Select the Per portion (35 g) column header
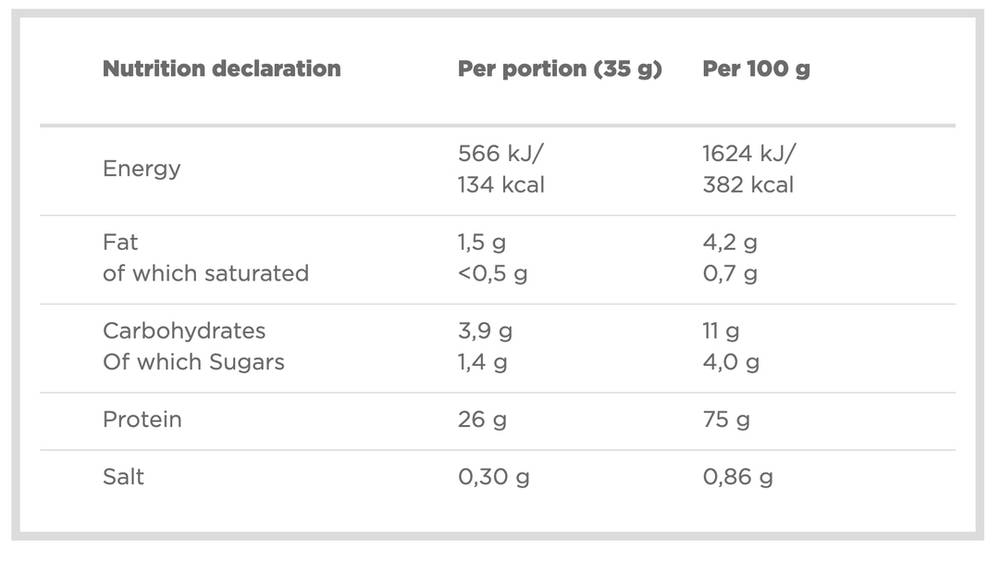This screenshot has width=1000, height=562. [x=559, y=69]
